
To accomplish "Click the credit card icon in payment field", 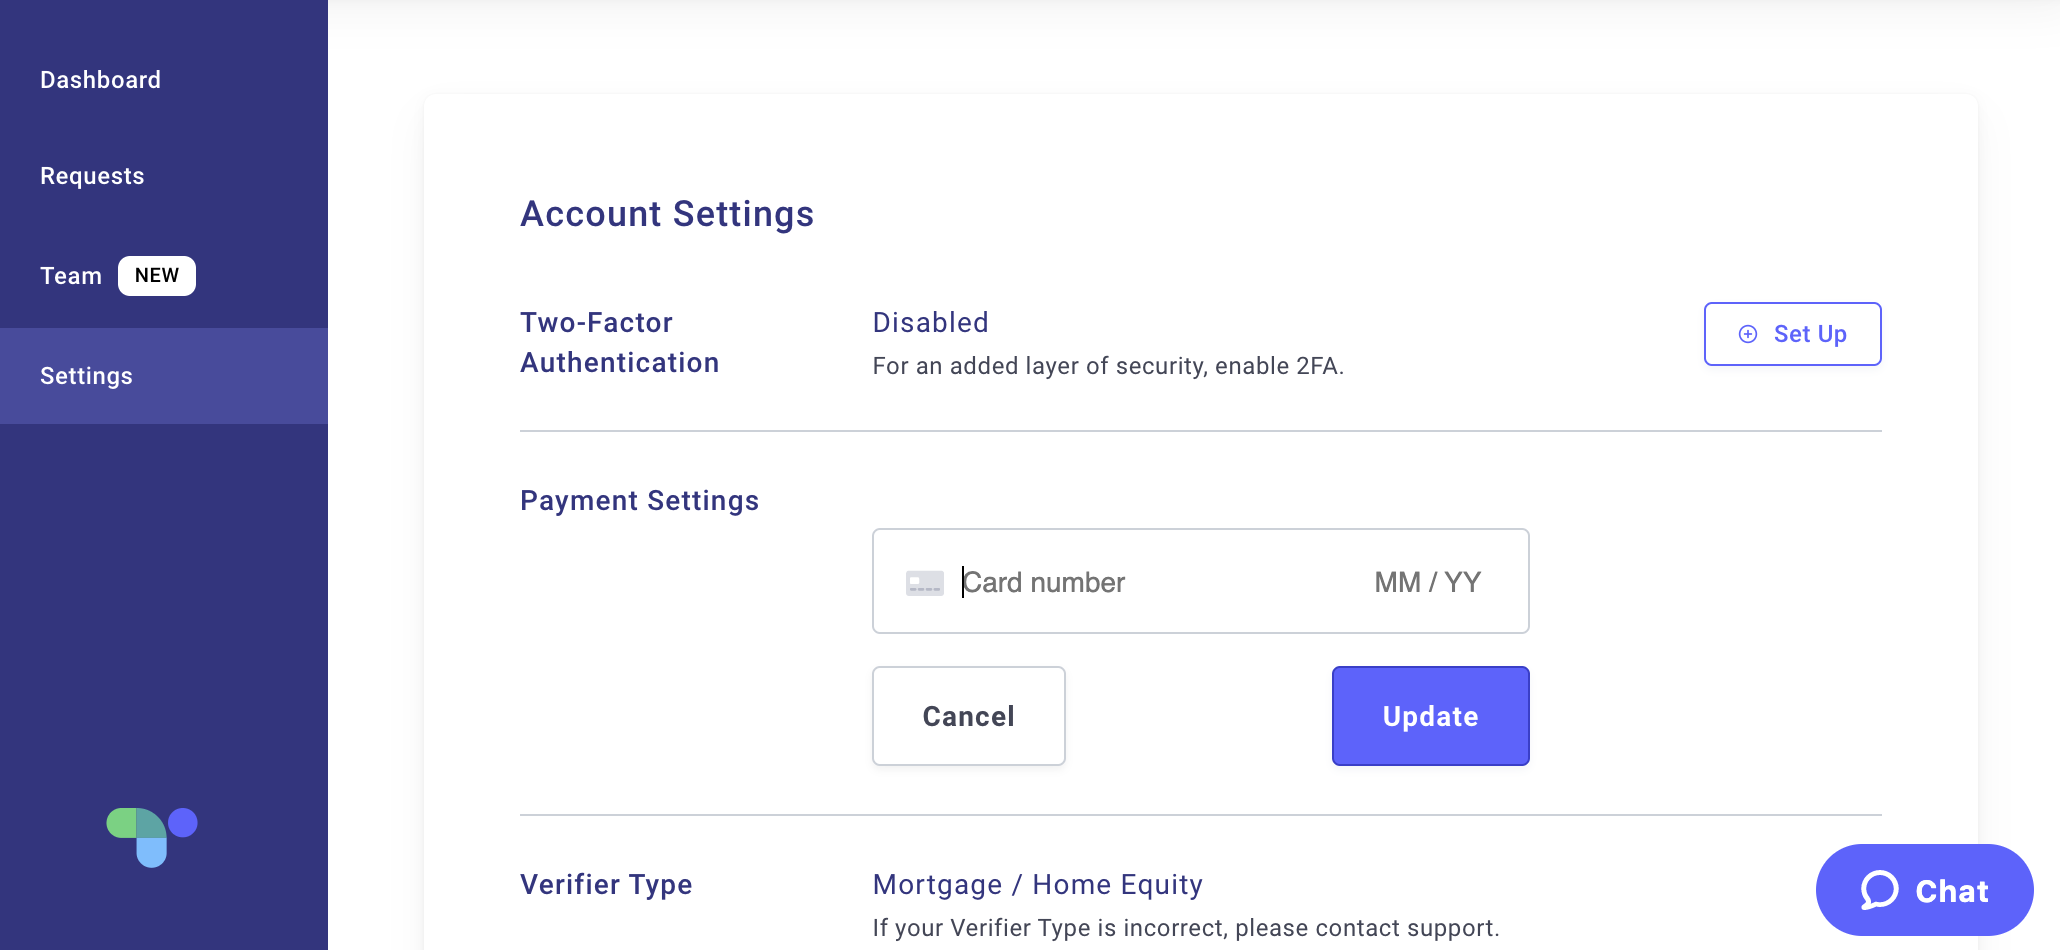I will coord(924,583).
